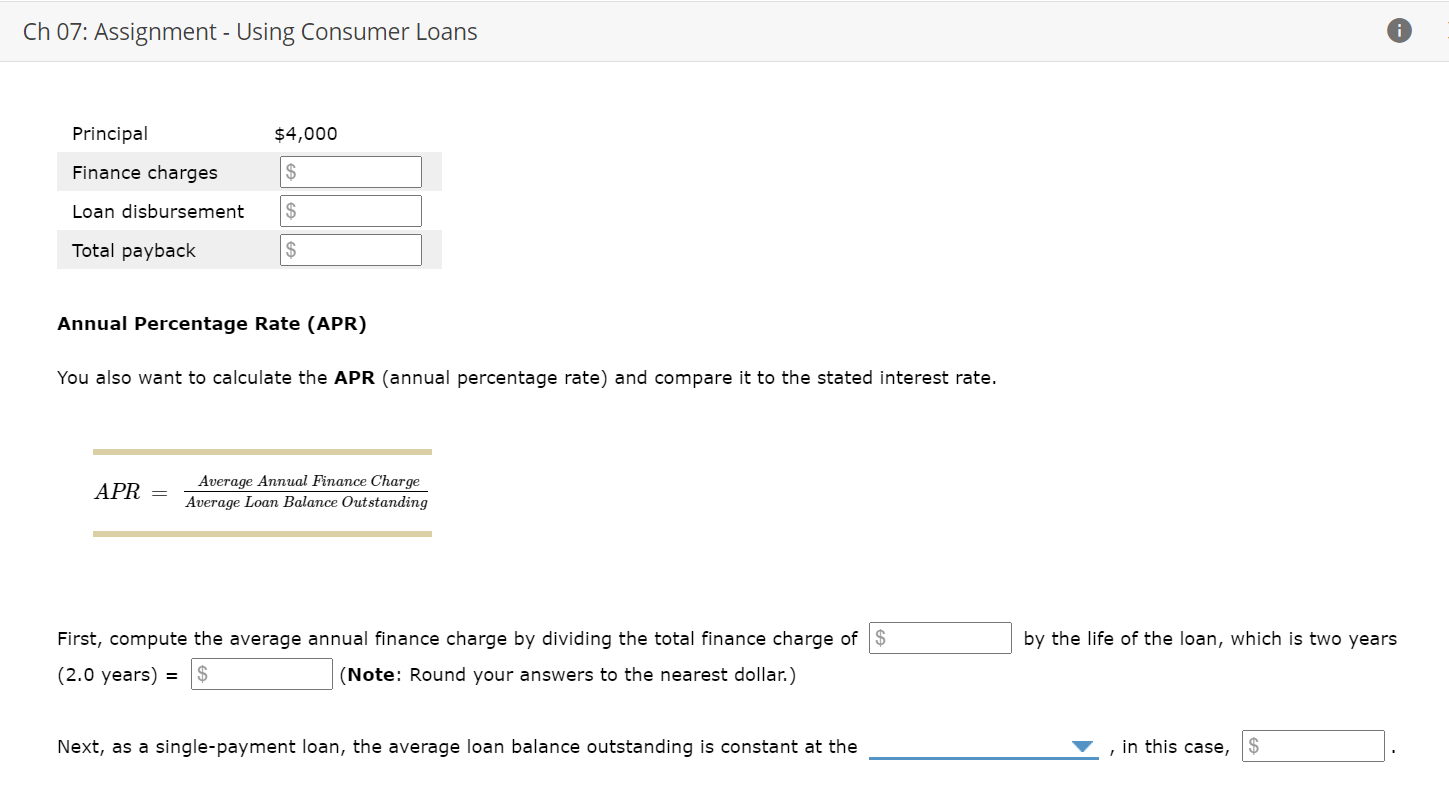Expand the blue triangle selector for loan balance
The height and width of the screenshot is (793, 1449).
pyautogui.click(x=1083, y=744)
